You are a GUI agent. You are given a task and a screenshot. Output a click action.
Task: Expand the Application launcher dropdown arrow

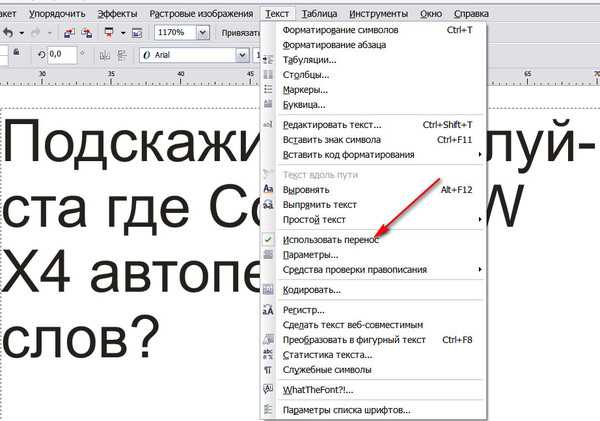coord(123,33)
